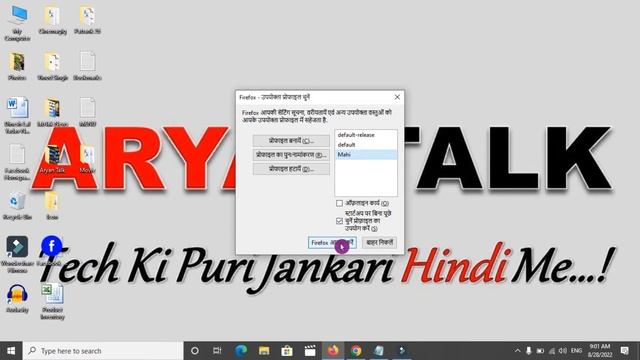
Task: Open the network tray icon
Action: click(551, 351)
